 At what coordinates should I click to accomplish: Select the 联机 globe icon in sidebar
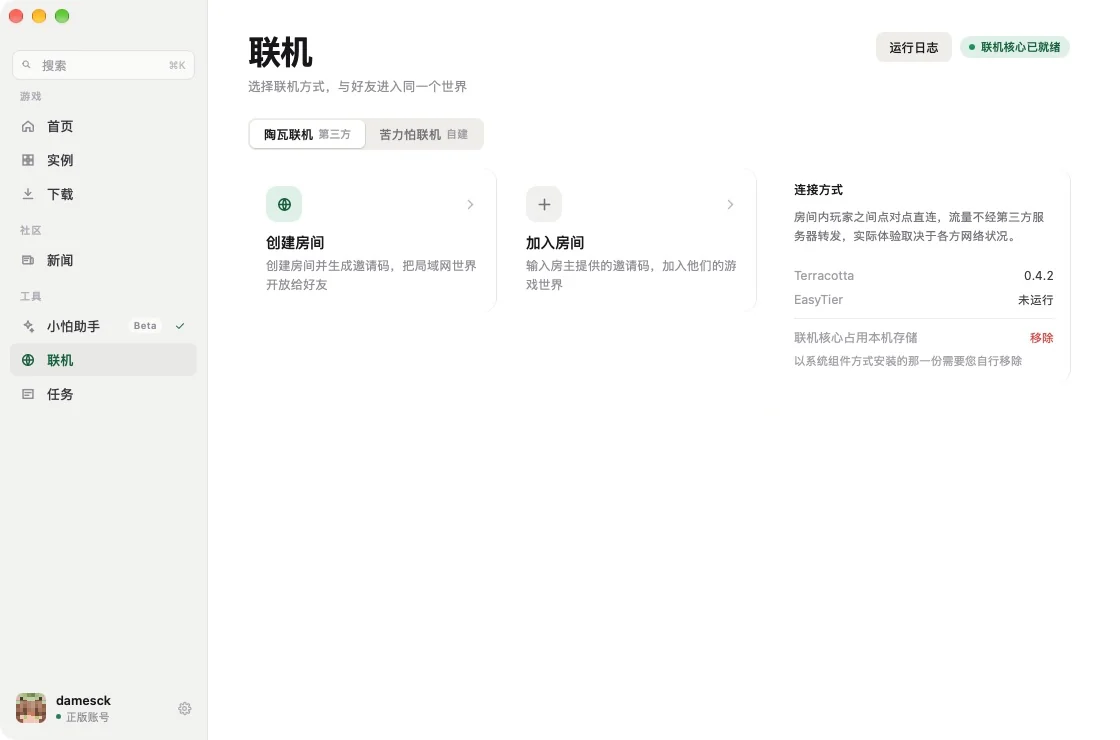pyautogui.click(x=28, y=360)
